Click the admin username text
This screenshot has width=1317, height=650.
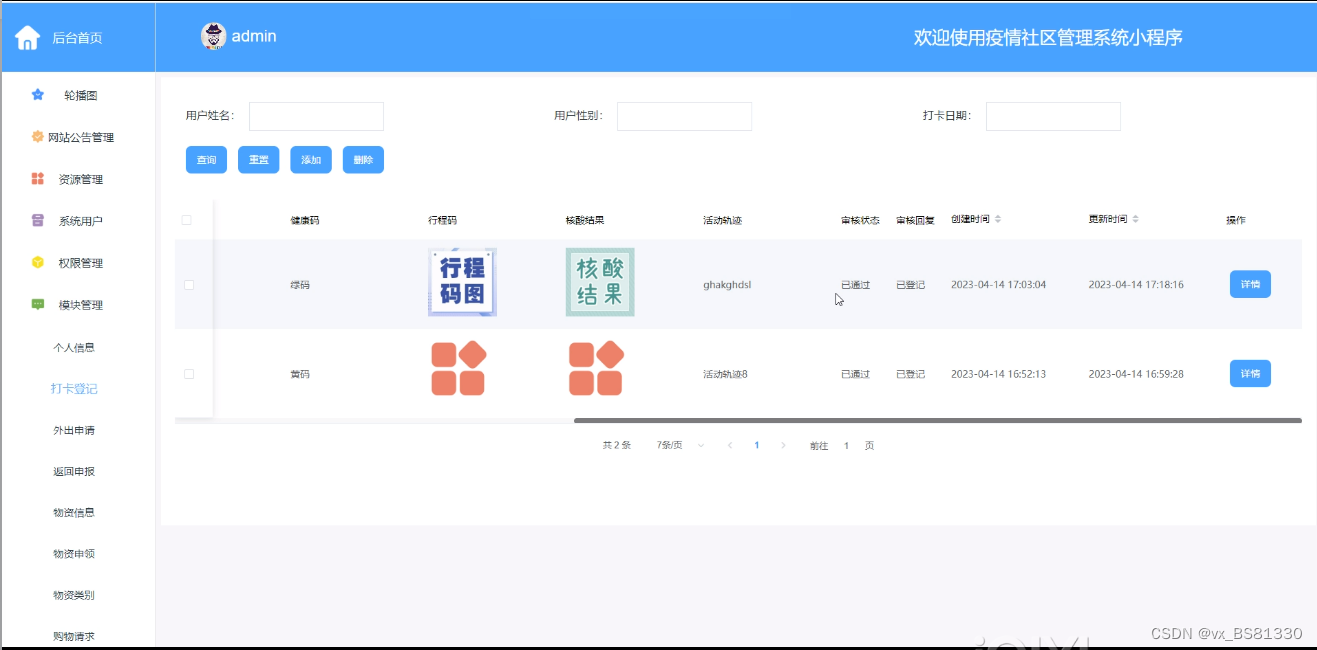pos(254,37)
